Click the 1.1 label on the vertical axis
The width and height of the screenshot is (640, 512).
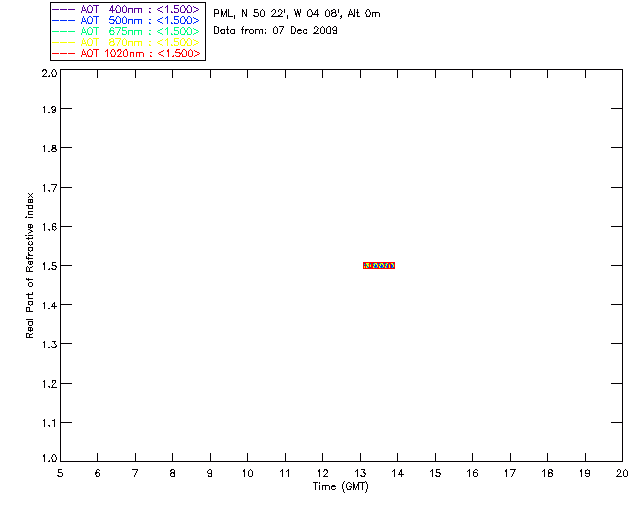click(49, 423)
